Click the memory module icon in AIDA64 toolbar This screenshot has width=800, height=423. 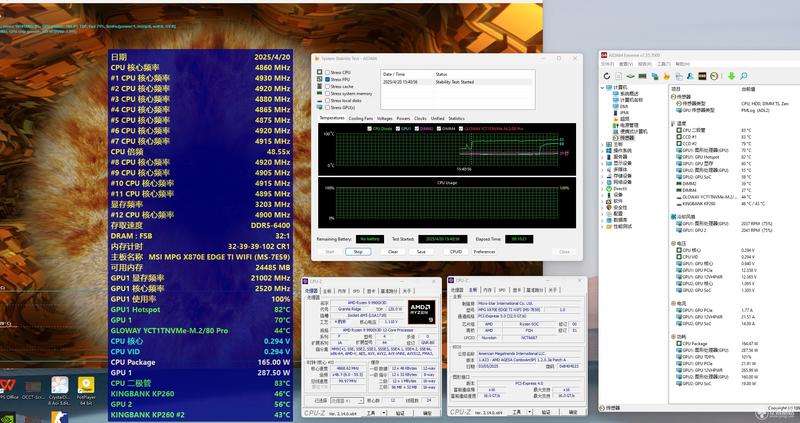point(642,76)
